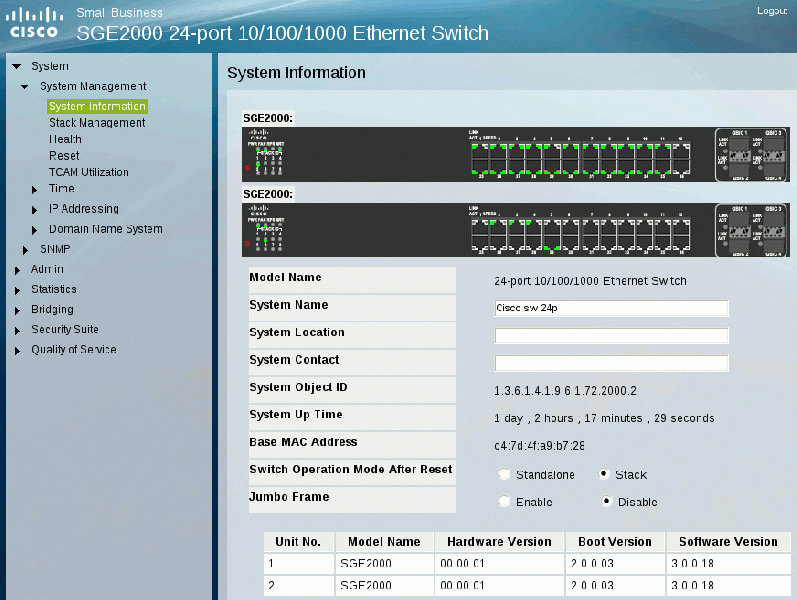Focus the System Contact input field
Screen dimensions: 797x600
click(611, 363)
